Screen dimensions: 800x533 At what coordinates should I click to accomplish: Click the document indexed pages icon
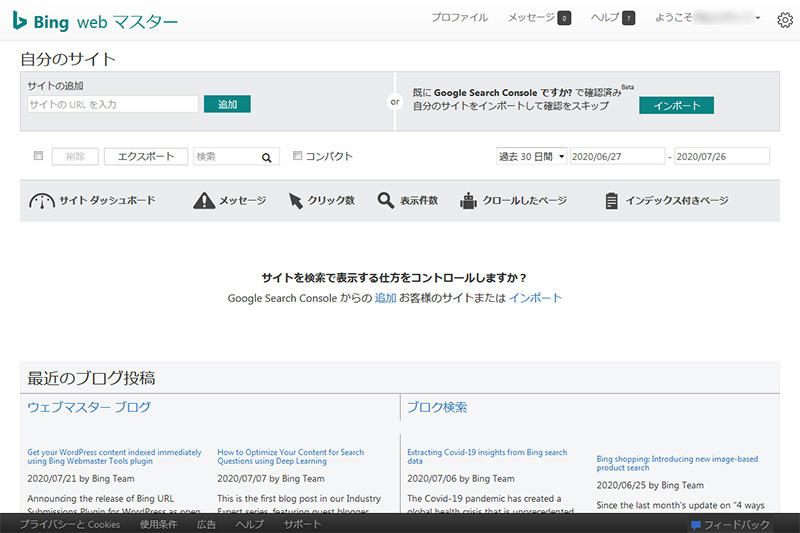click(x=611, y=200)
